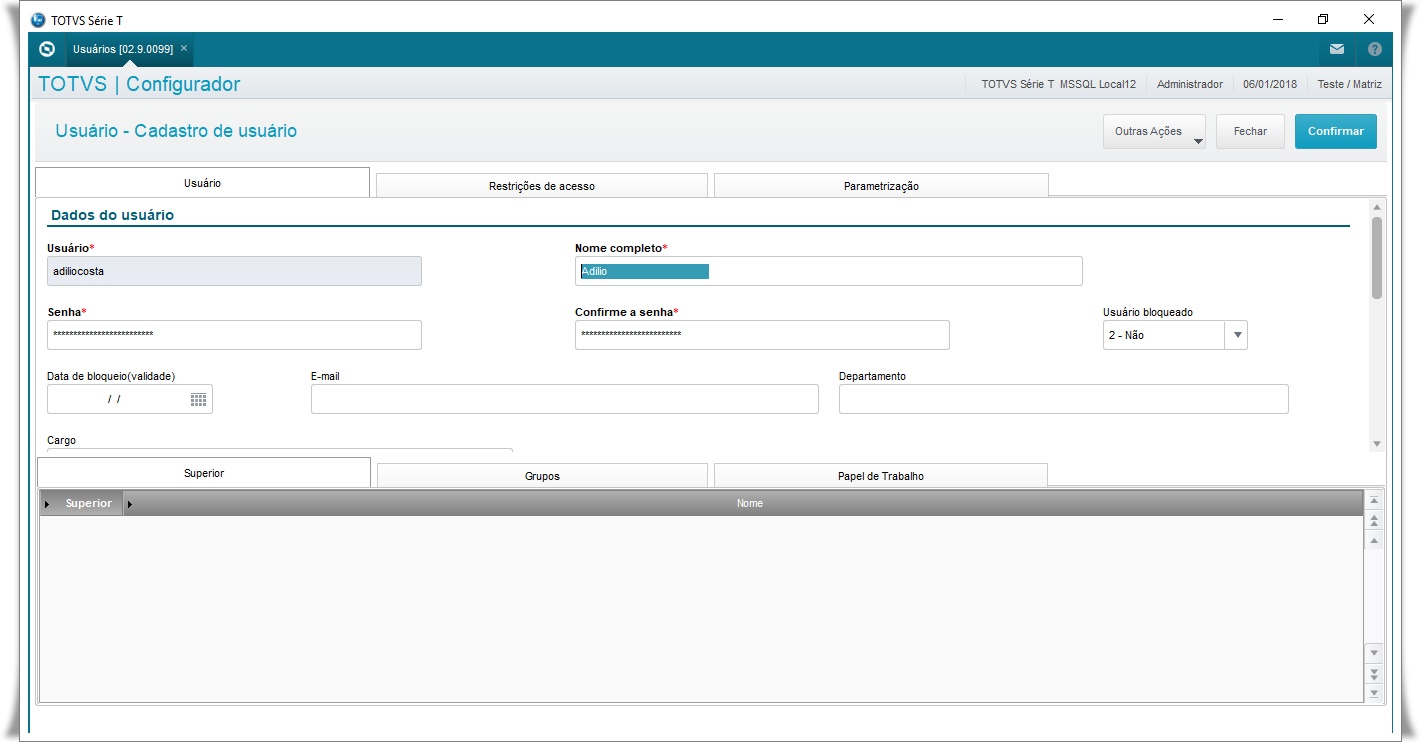The image size is (1421, 742).
Task: Click the Dados do usuário section heading
Action: click(x=112, y=215)
